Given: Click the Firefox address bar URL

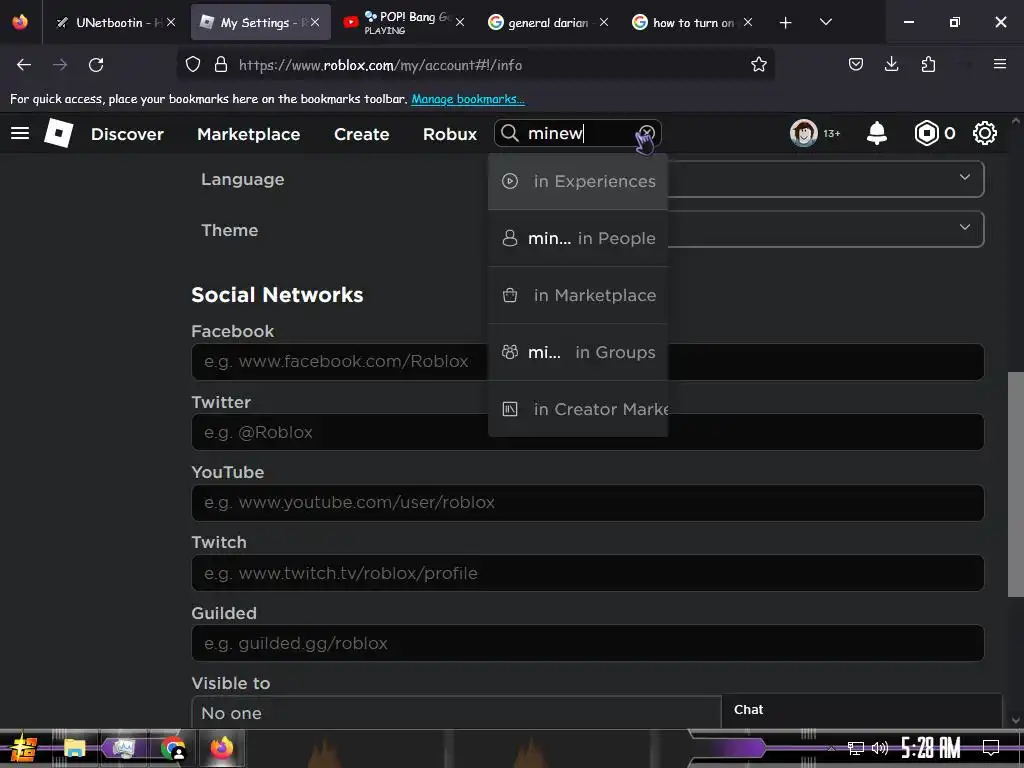Looking at the screenshot, I should coord(380,65).
